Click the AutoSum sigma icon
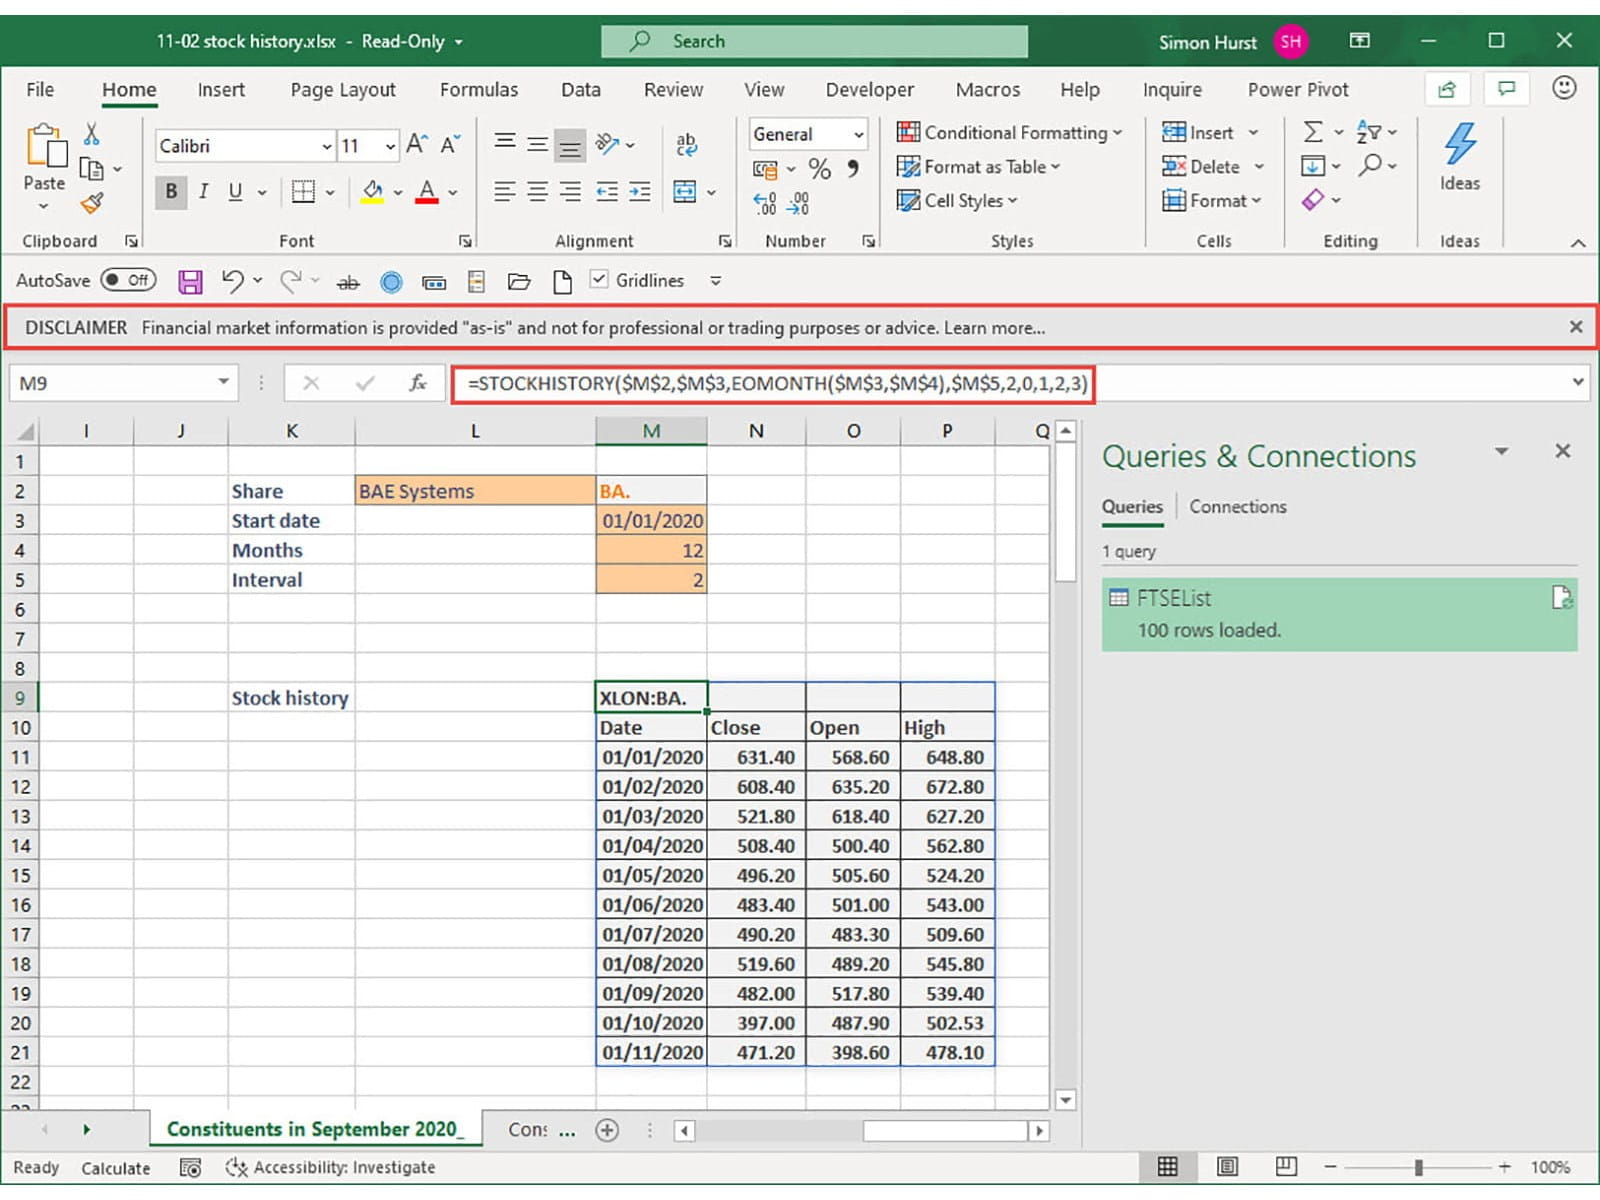The image size is (1600, 1200). click(x=1313, y=132)
